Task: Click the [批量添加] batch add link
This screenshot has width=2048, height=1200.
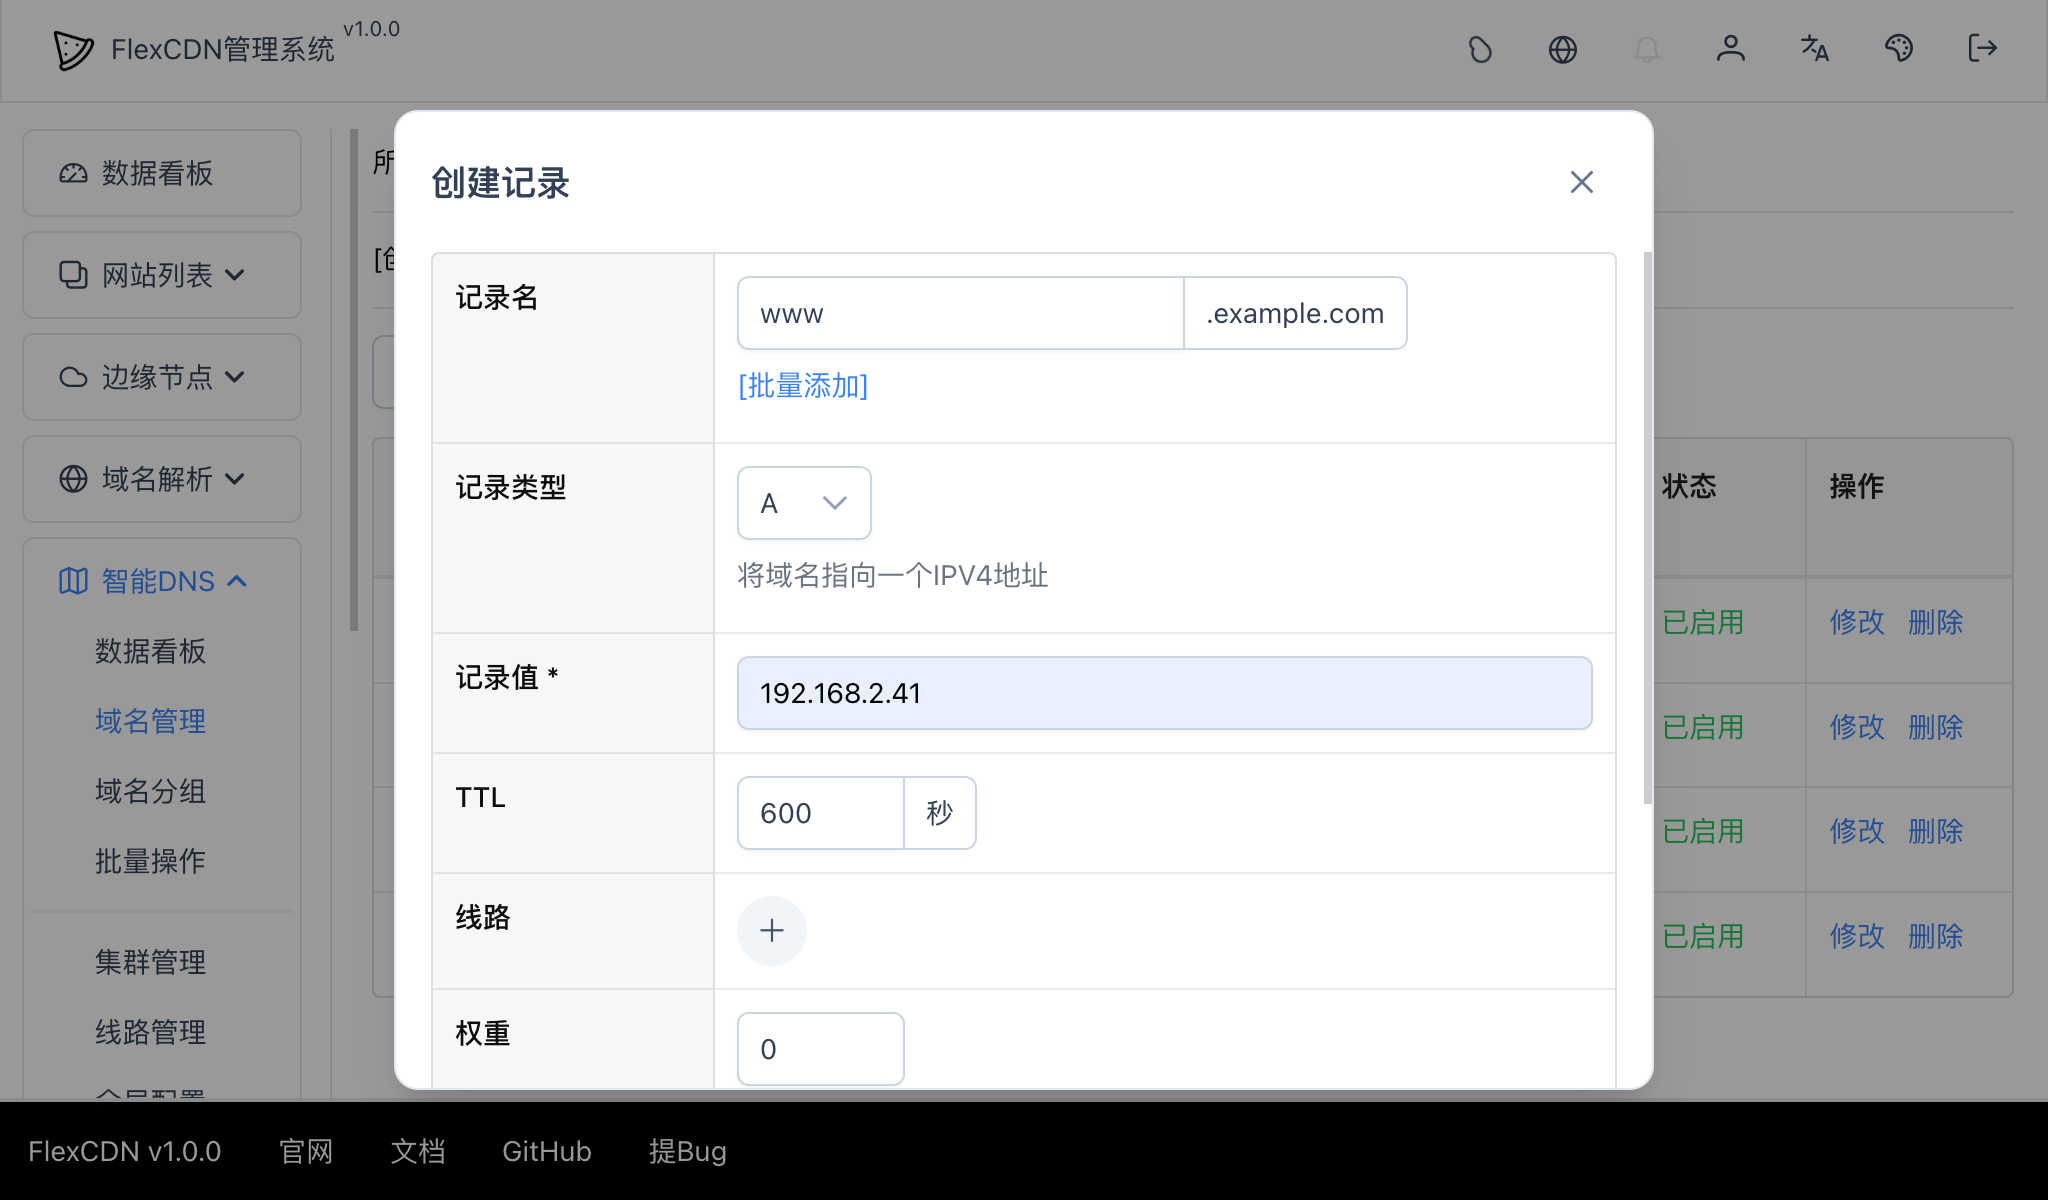Action: [x=802, y=386]
